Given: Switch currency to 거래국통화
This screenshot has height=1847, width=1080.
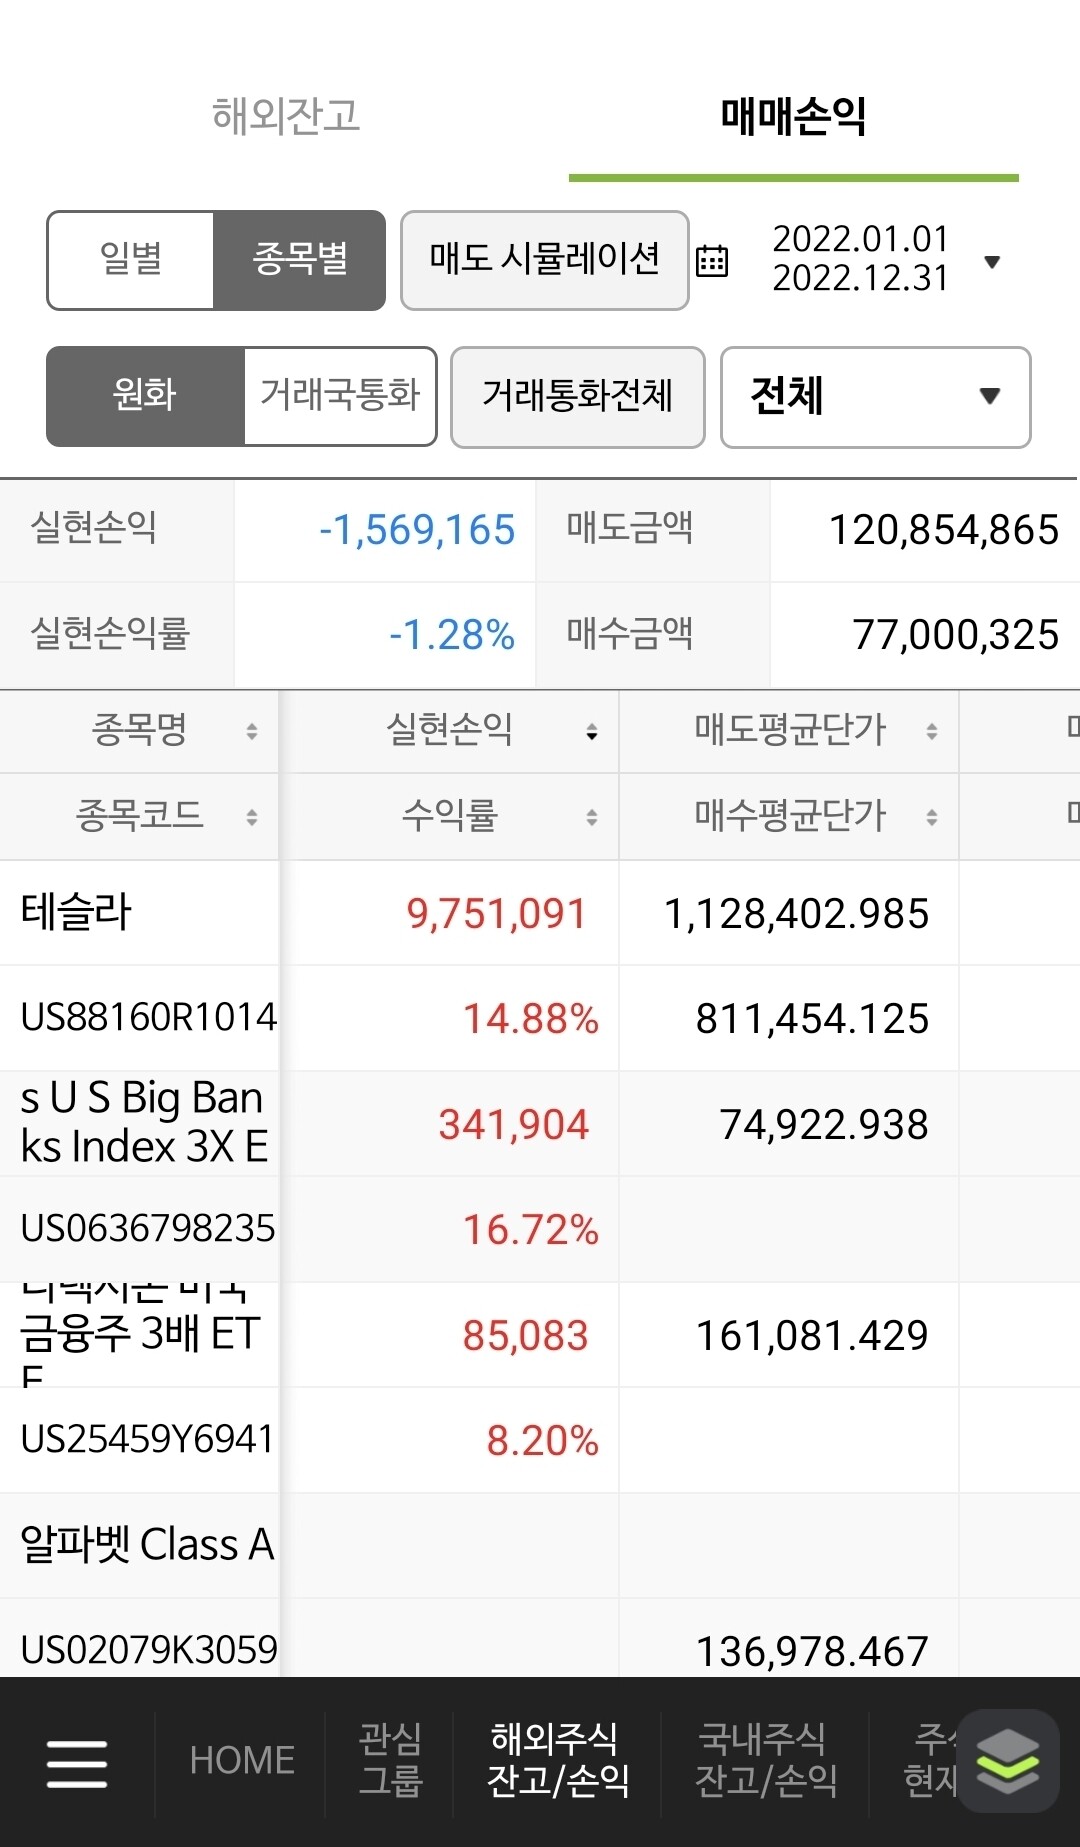Looking at the screenshot, I should click(340, 396).
